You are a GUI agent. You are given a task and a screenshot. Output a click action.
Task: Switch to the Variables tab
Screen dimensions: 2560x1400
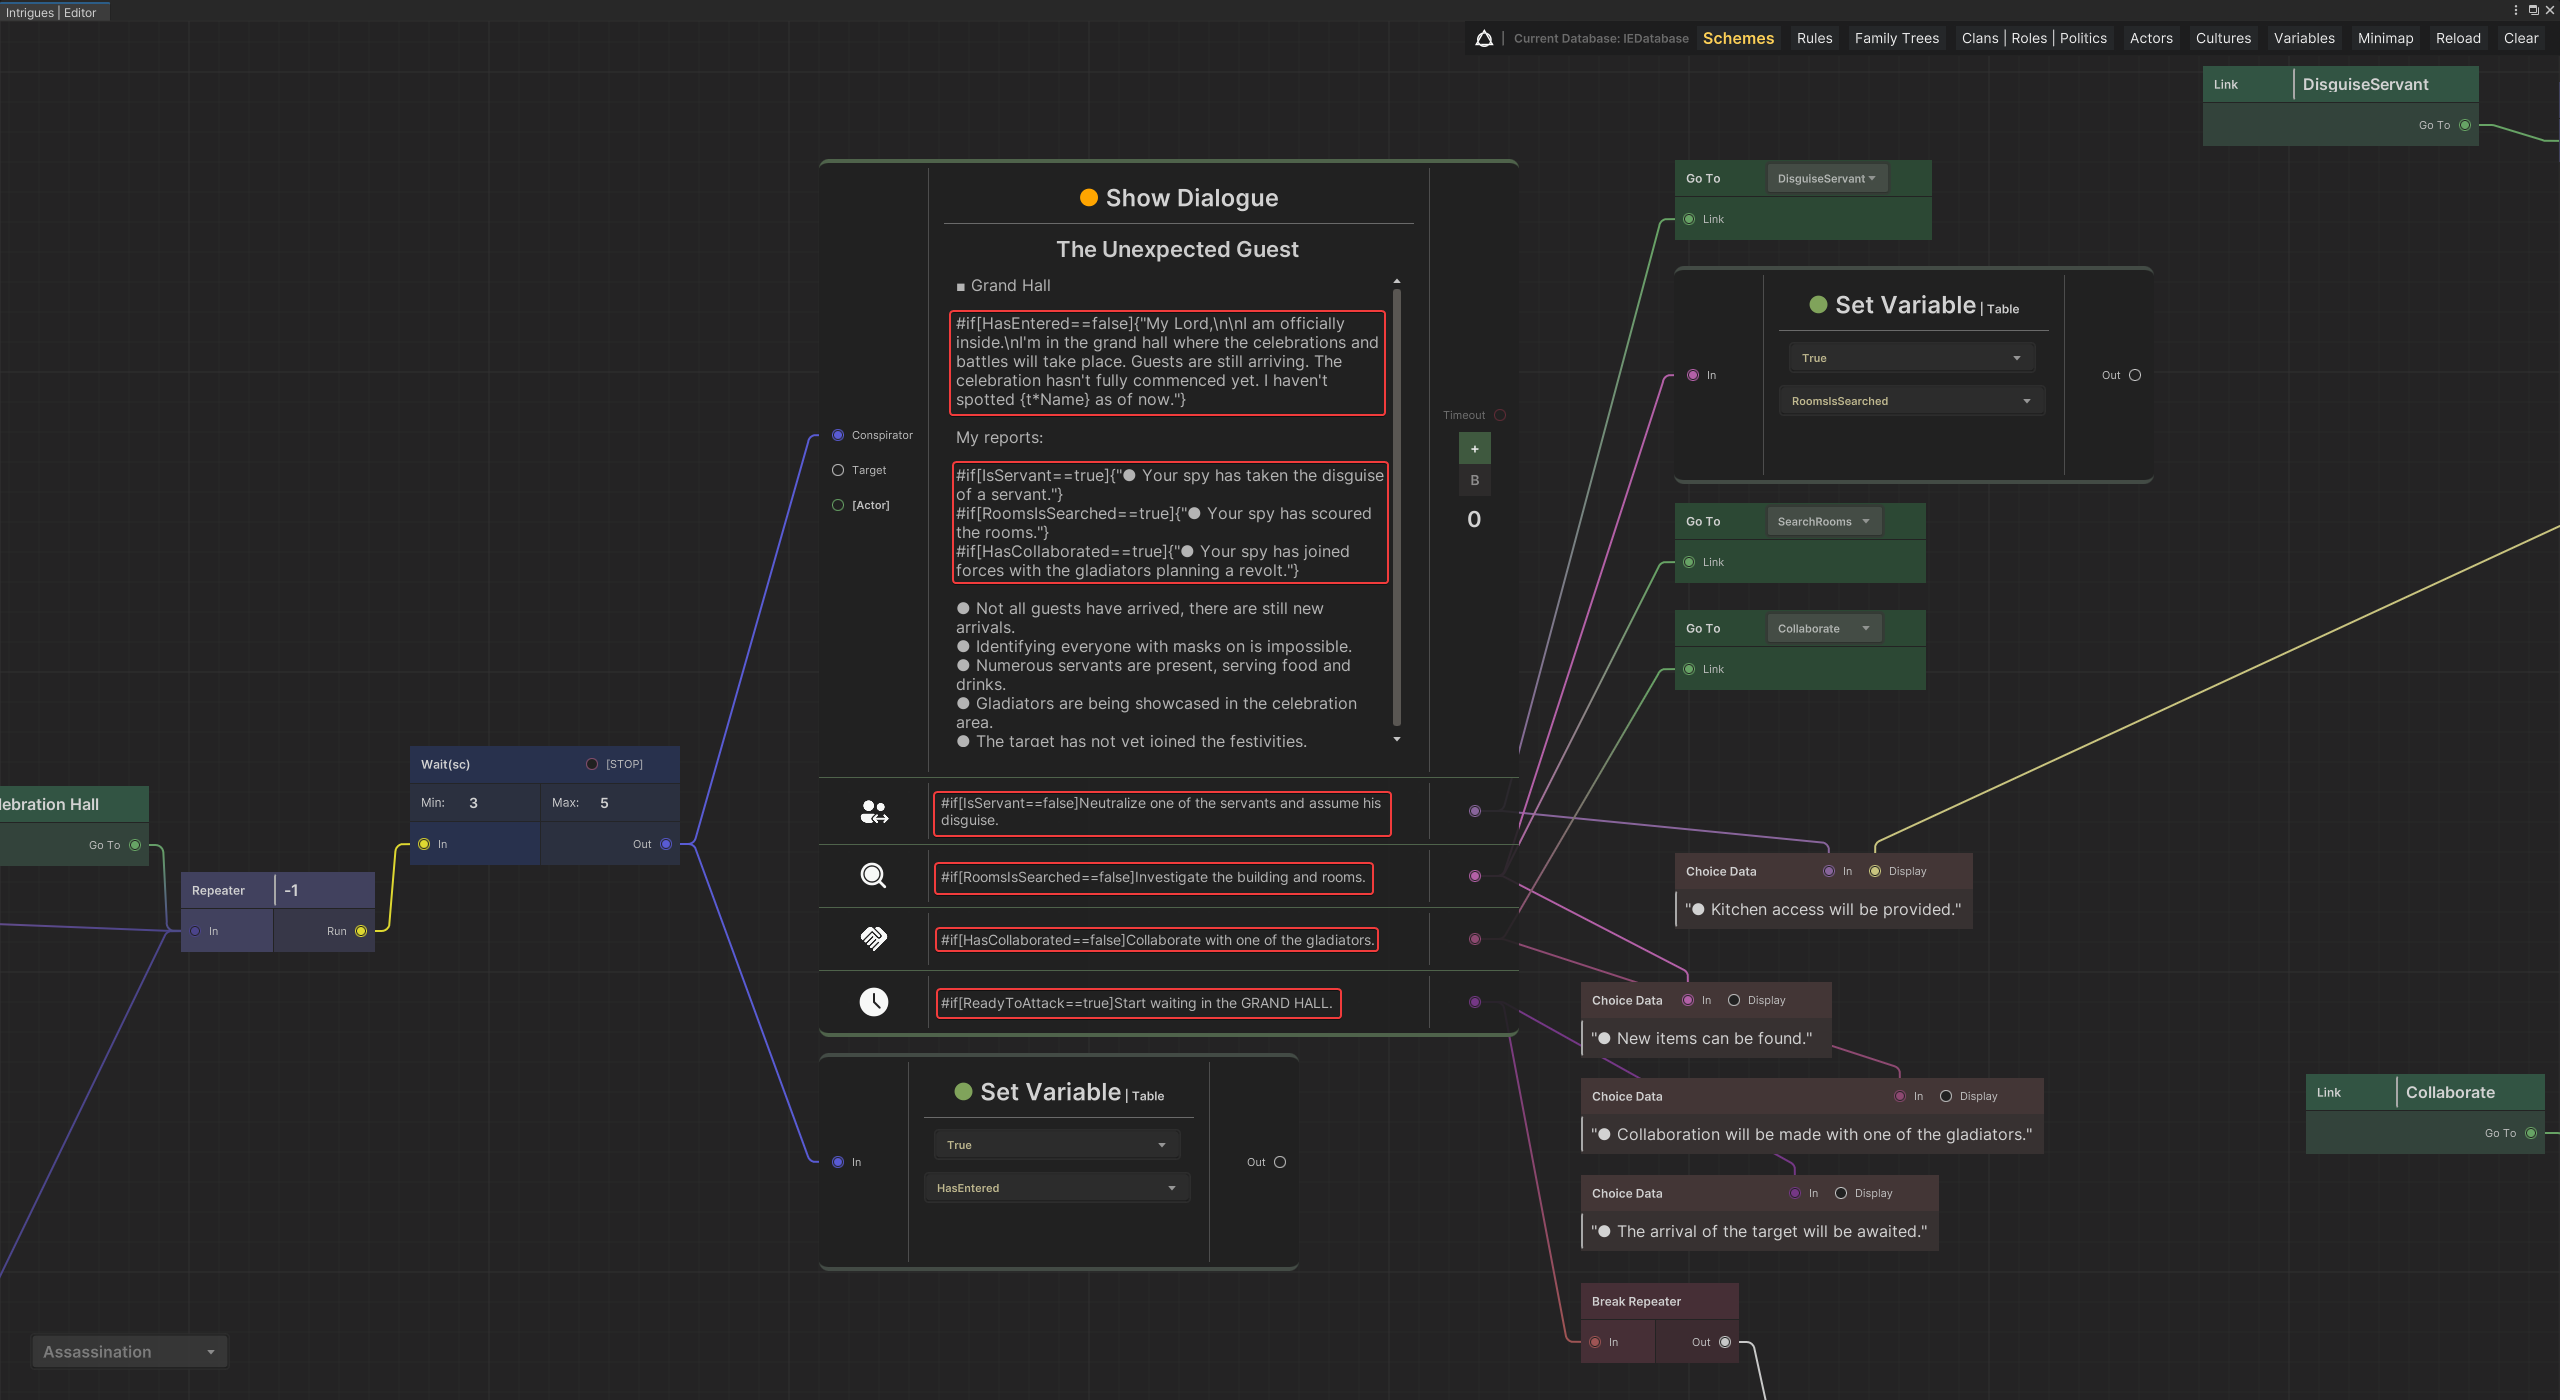coord(2303,38)
